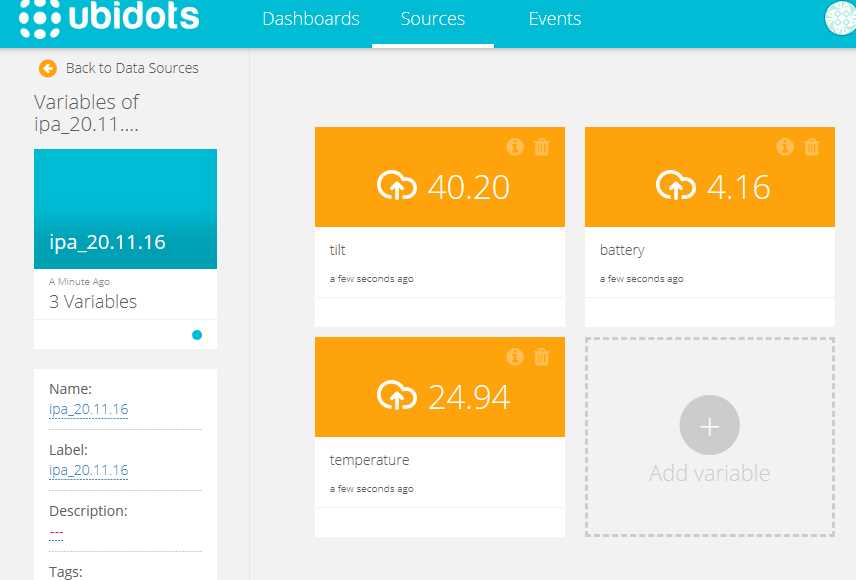The width and height of the screenshot is (856, 580).
Task: Select the Sources tab
Action: [432, 19]
